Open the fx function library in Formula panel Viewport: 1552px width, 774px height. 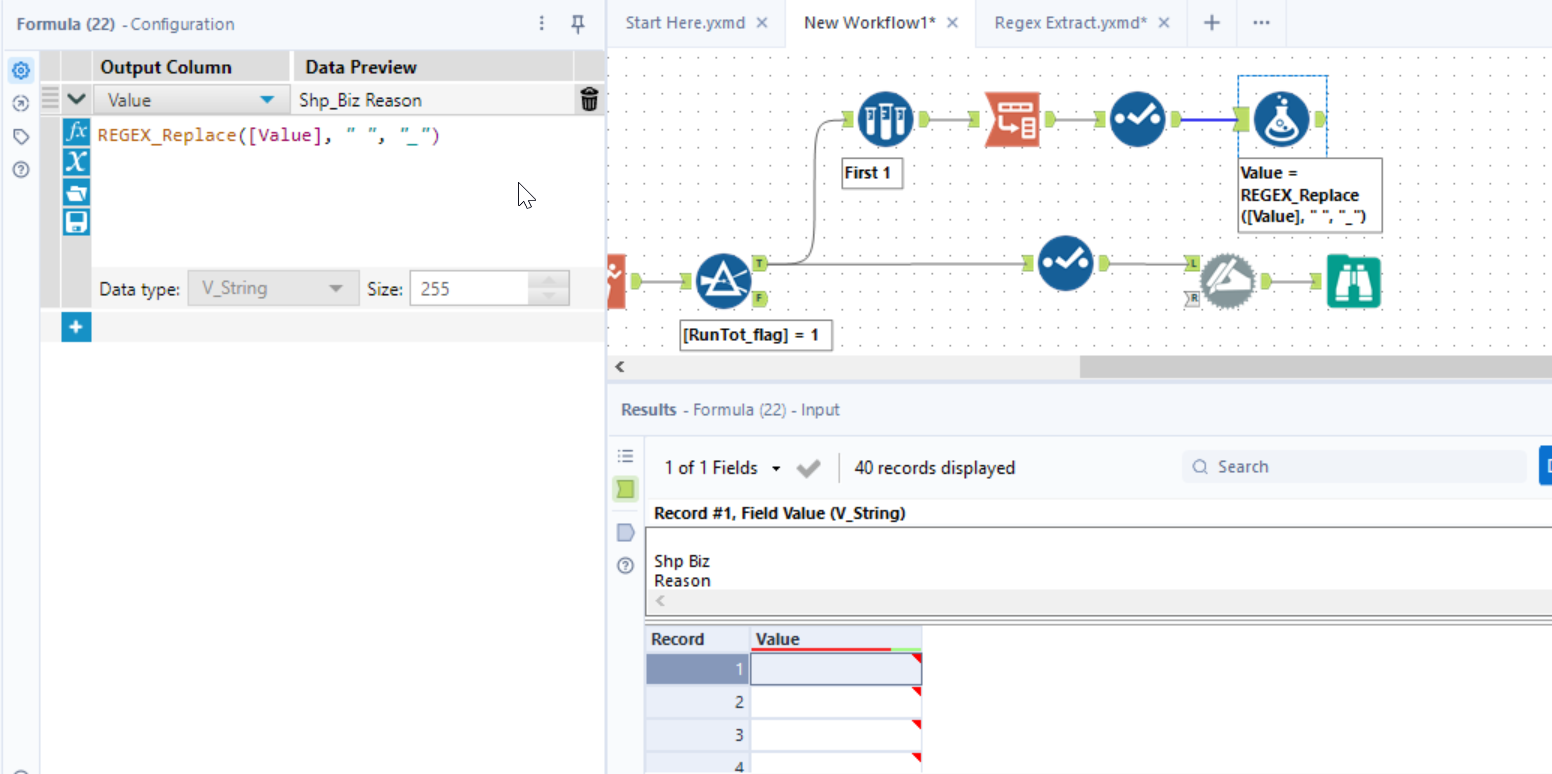point(76,134)
